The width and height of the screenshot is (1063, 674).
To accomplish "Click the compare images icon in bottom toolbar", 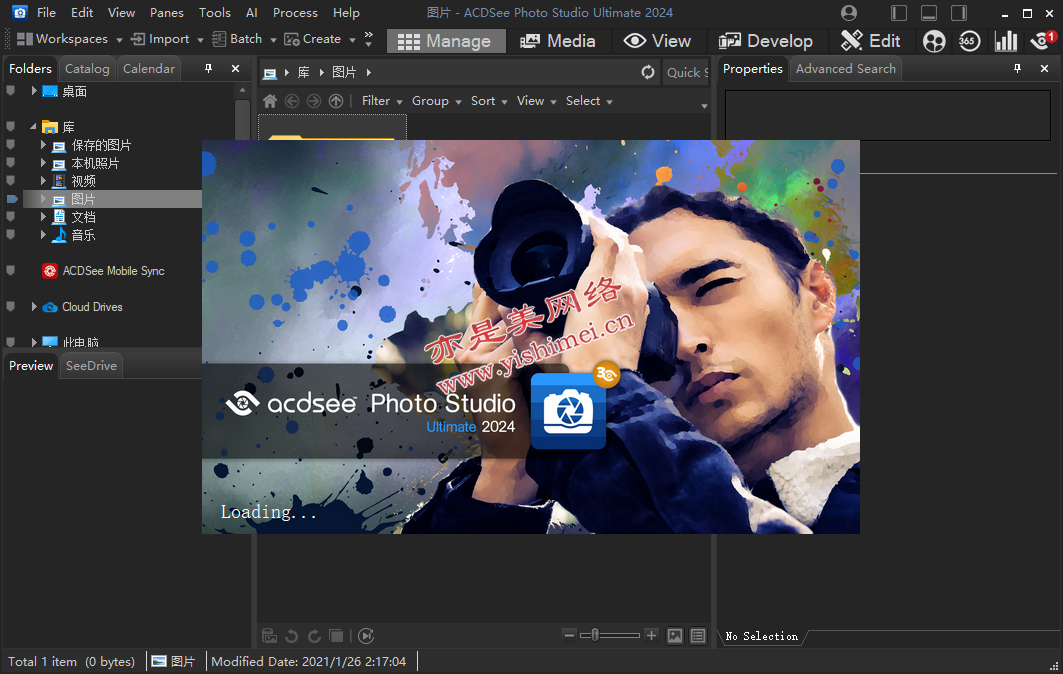I will 336,636.
